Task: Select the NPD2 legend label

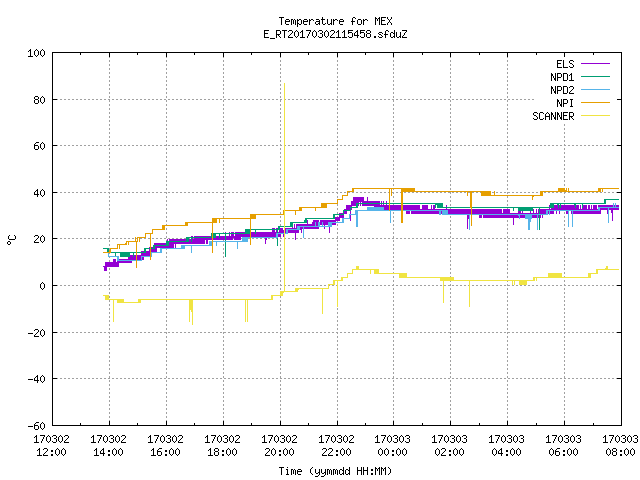Action: [562, 90]
